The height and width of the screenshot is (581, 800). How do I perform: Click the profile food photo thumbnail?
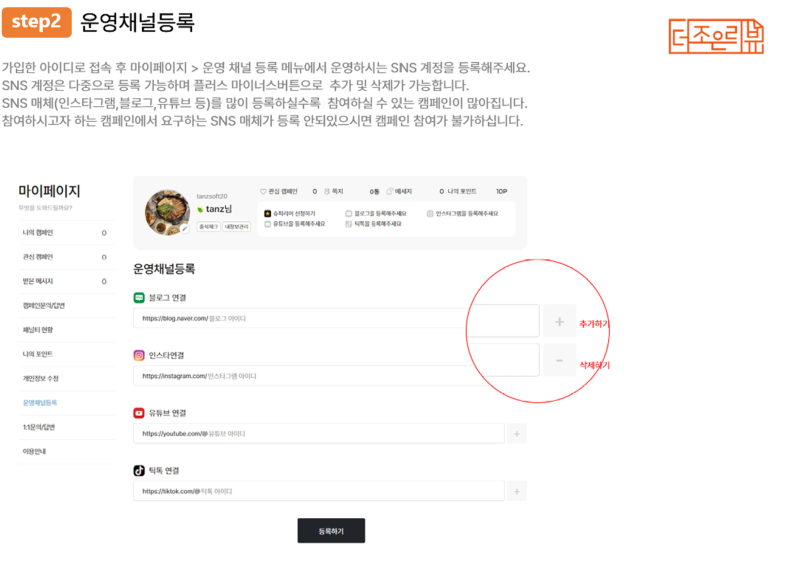click(167, 211)
